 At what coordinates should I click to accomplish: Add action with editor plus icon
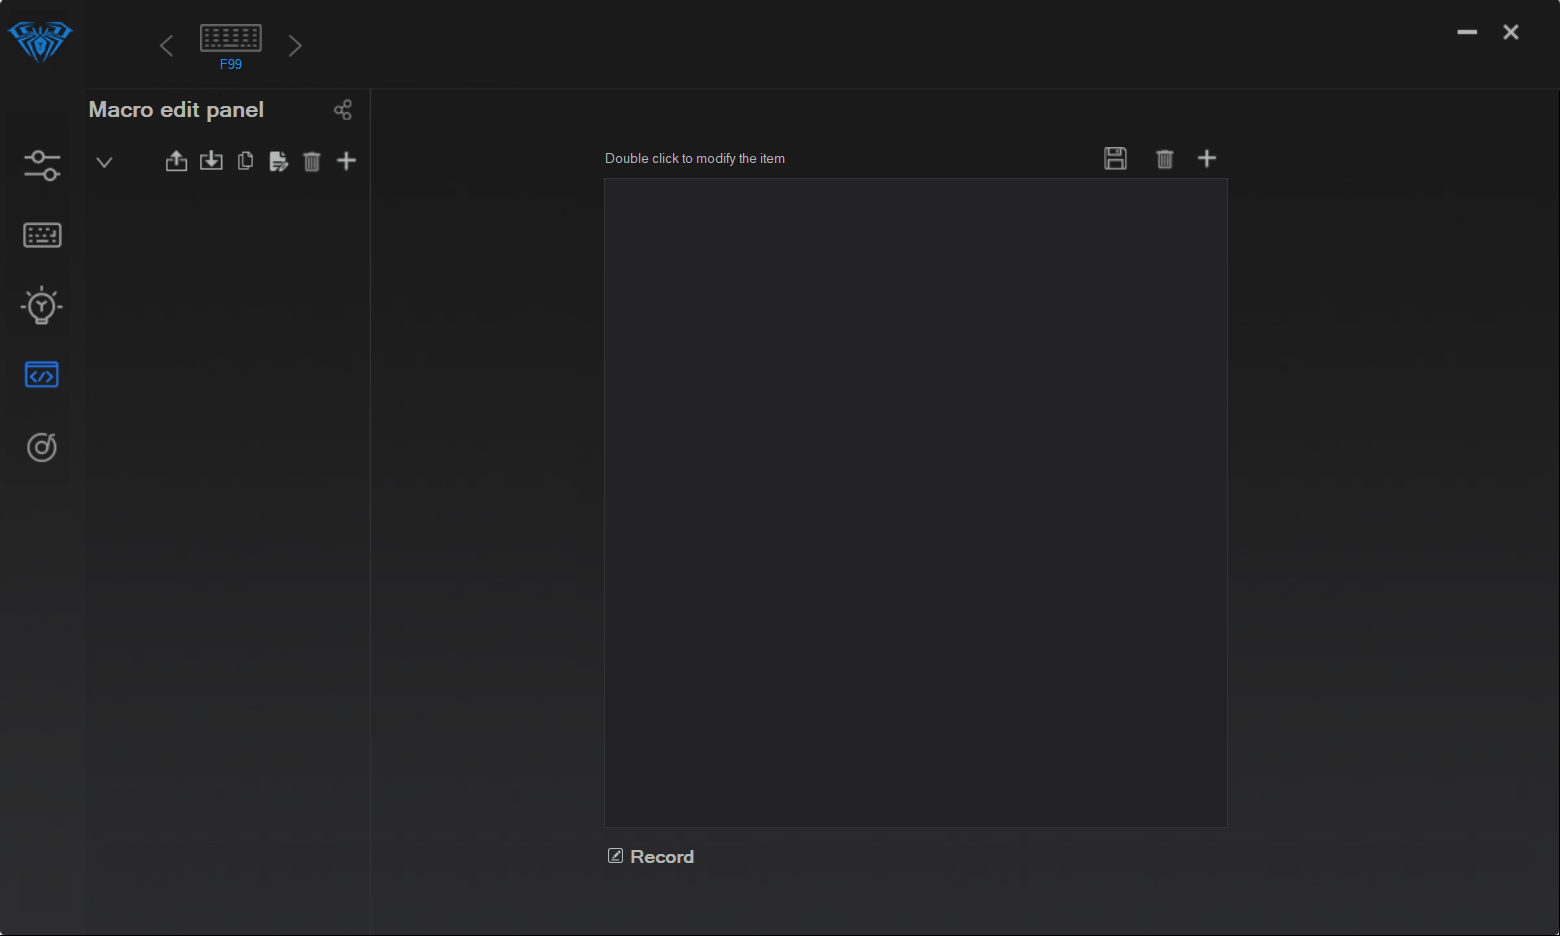pos(1207,158)
